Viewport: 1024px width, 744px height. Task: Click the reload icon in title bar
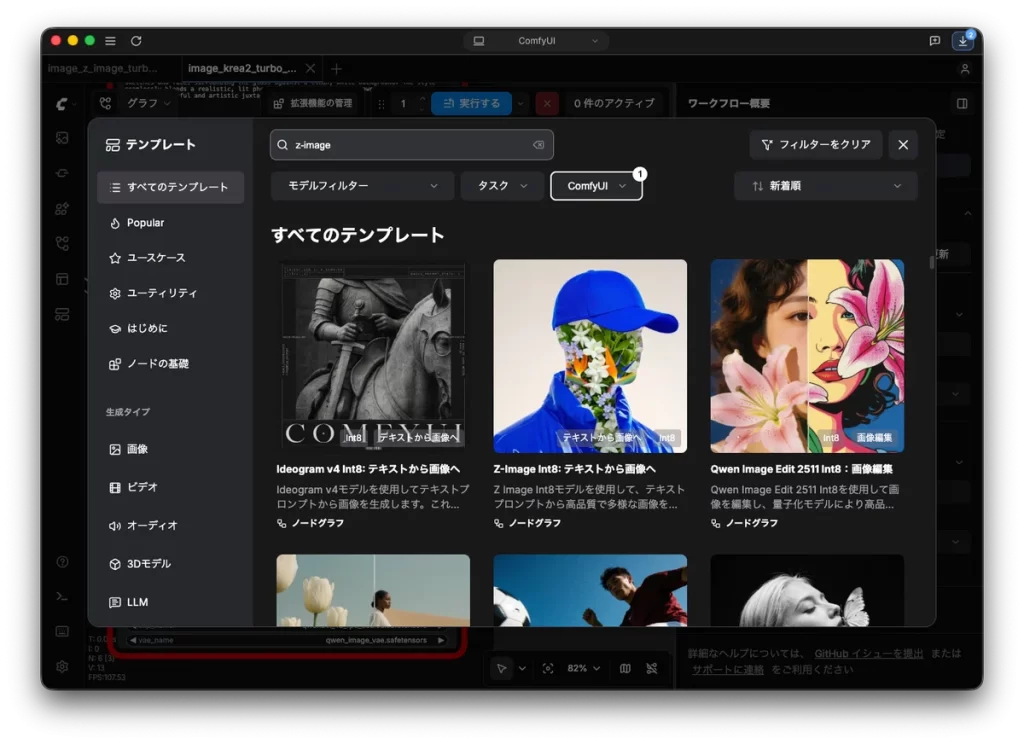(136, 40)
